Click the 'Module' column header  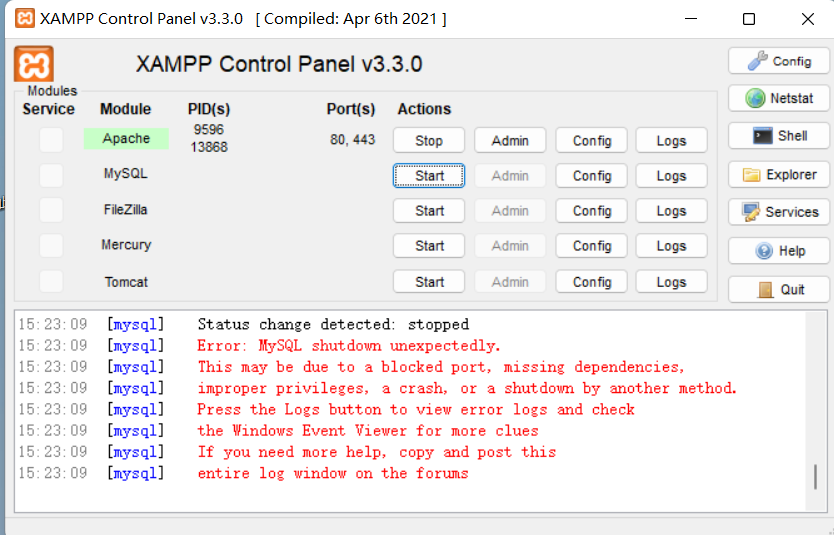tap(126, 109)
